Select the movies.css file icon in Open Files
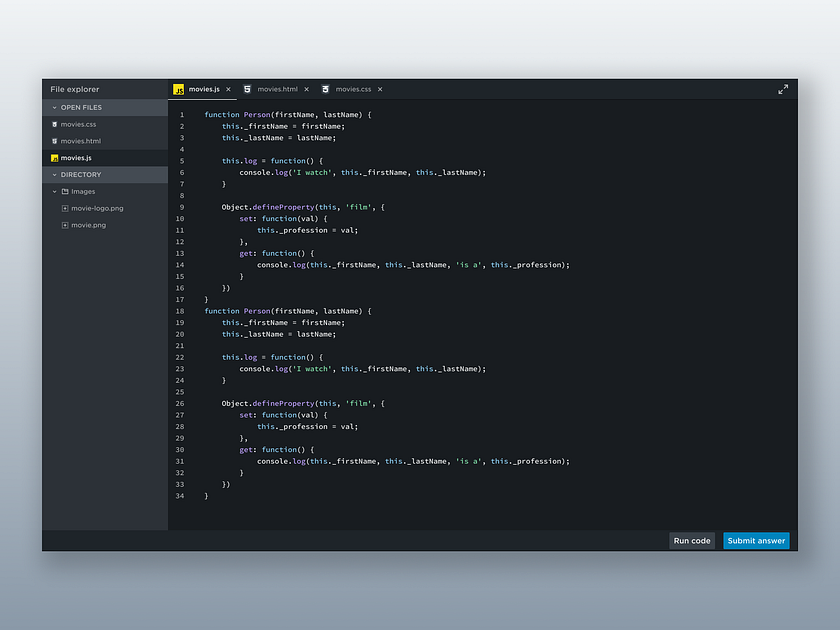This screenshot has height=630, width=840. [x=54, y=125]
